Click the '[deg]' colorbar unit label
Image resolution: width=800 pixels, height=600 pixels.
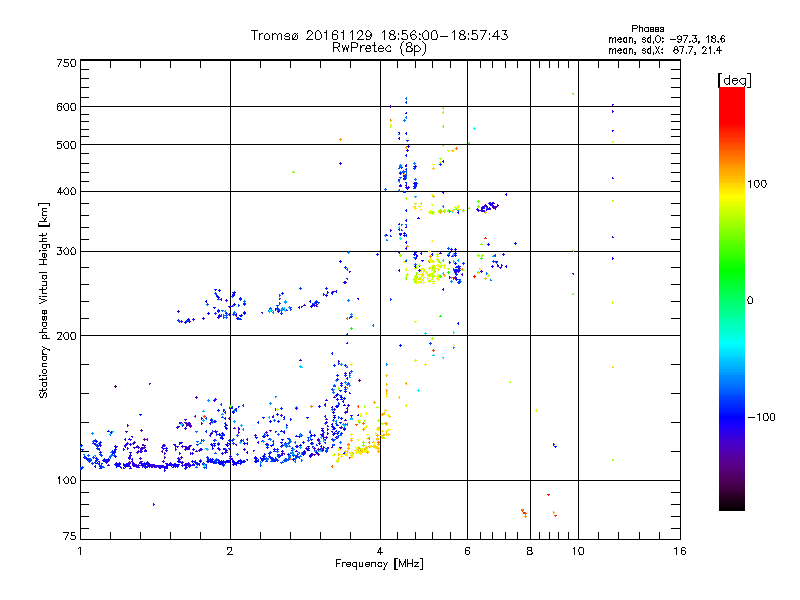point(734,80)
